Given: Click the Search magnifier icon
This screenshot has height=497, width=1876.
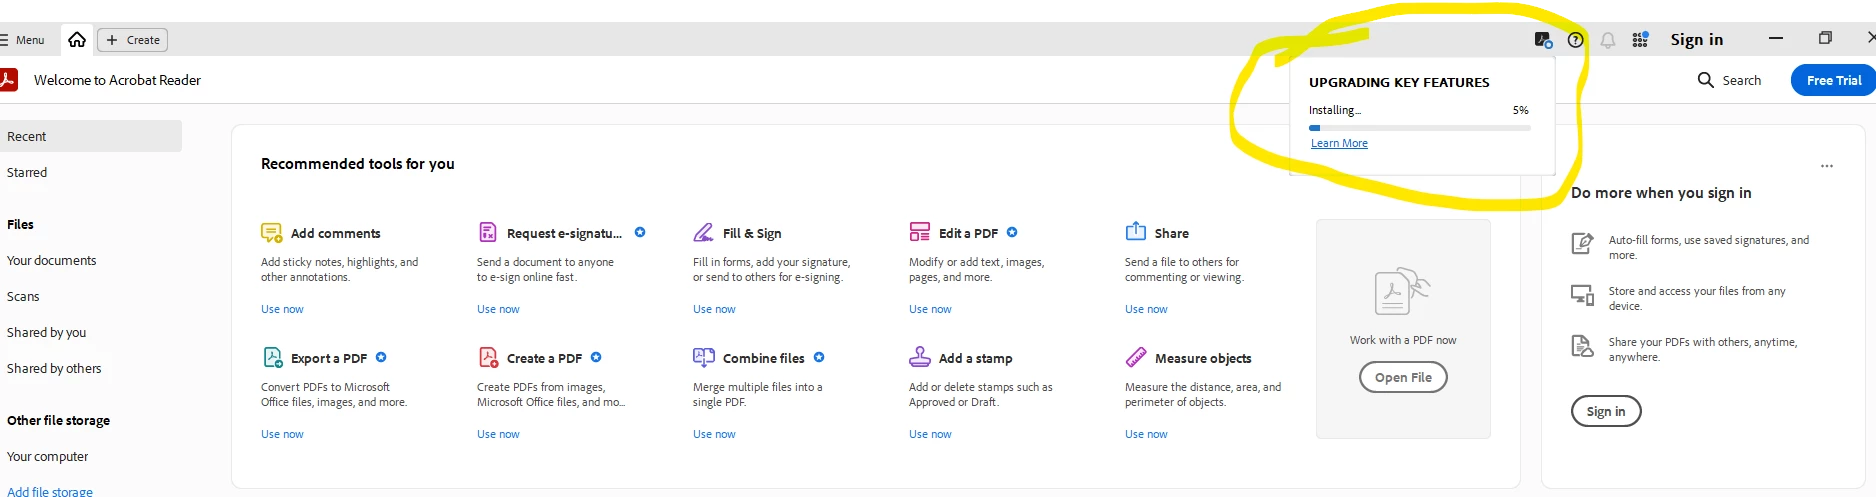Looking at the screenshot, I should (x=1706, y=80).
